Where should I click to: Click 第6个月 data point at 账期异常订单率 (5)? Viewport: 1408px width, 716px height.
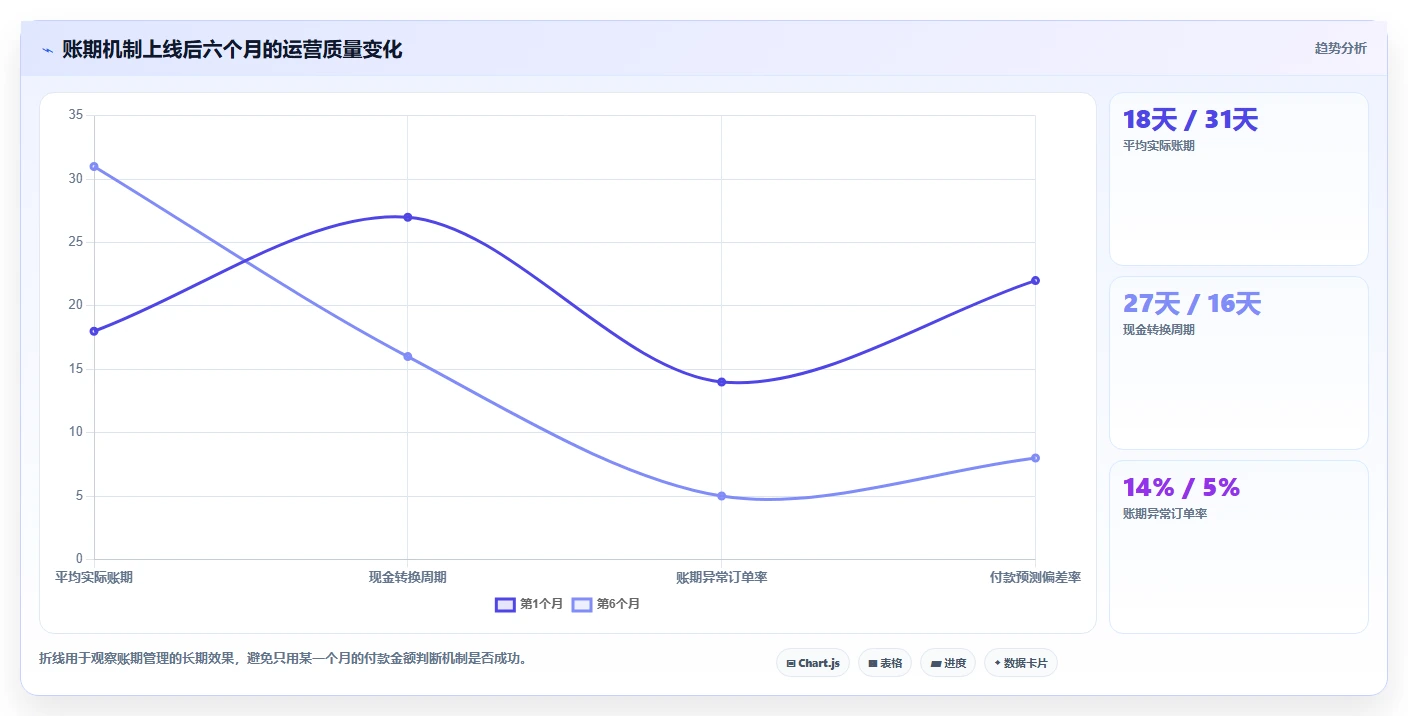coord(721,496)
